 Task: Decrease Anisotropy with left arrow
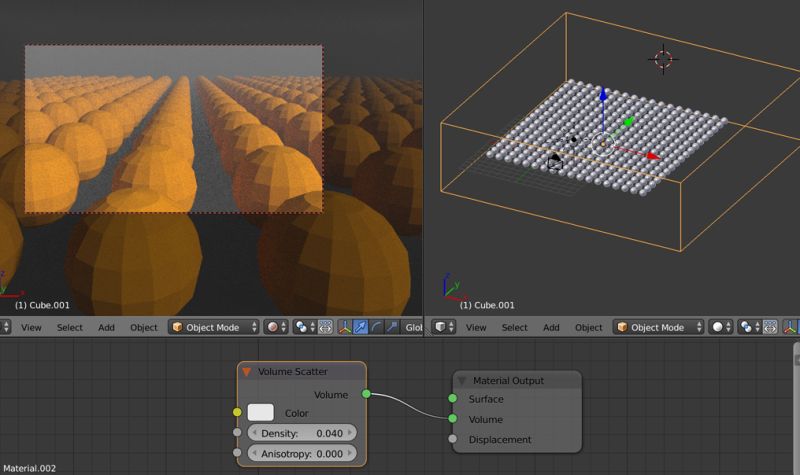(254, 453)
